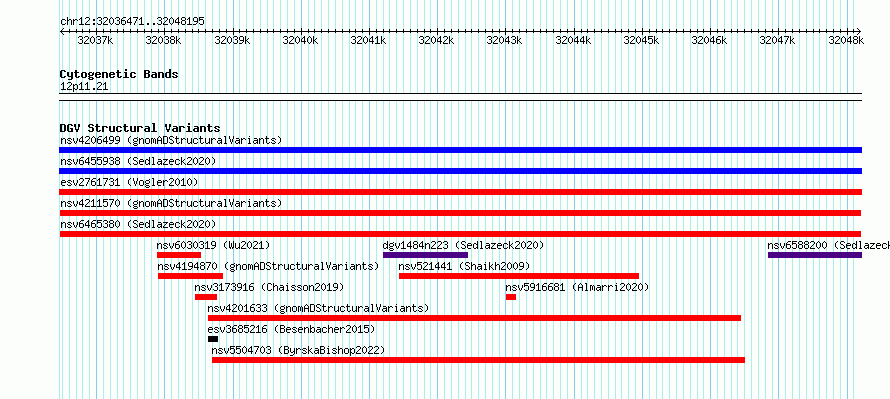Select the black bar under esv3685216

(213, 339)
